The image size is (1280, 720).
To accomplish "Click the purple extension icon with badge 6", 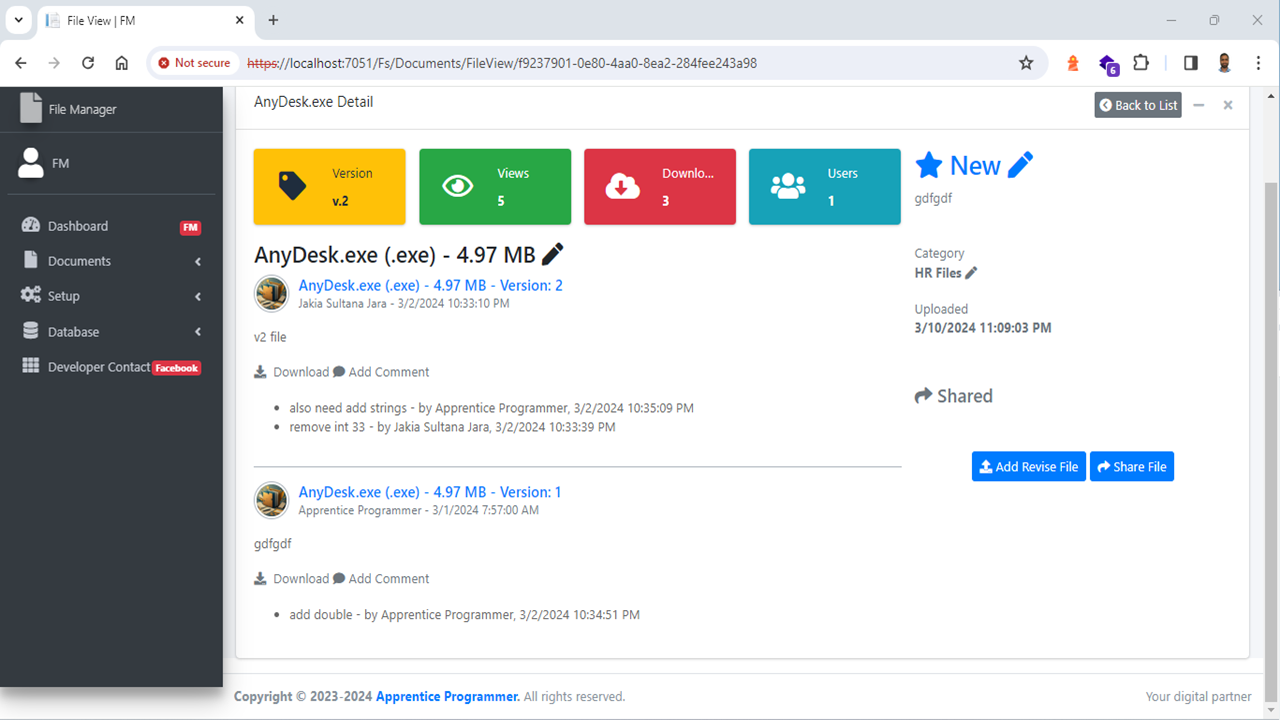I will point(1108,64).
